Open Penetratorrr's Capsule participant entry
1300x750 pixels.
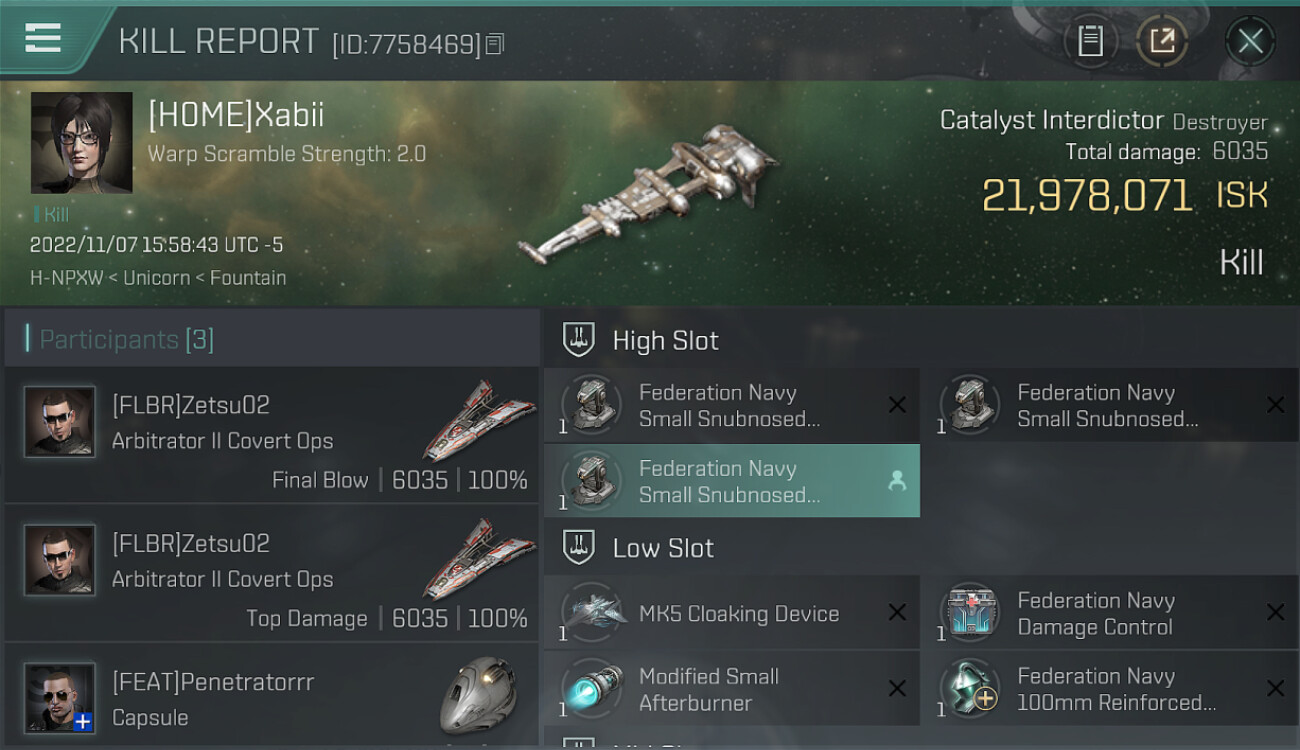pos(272,696)
